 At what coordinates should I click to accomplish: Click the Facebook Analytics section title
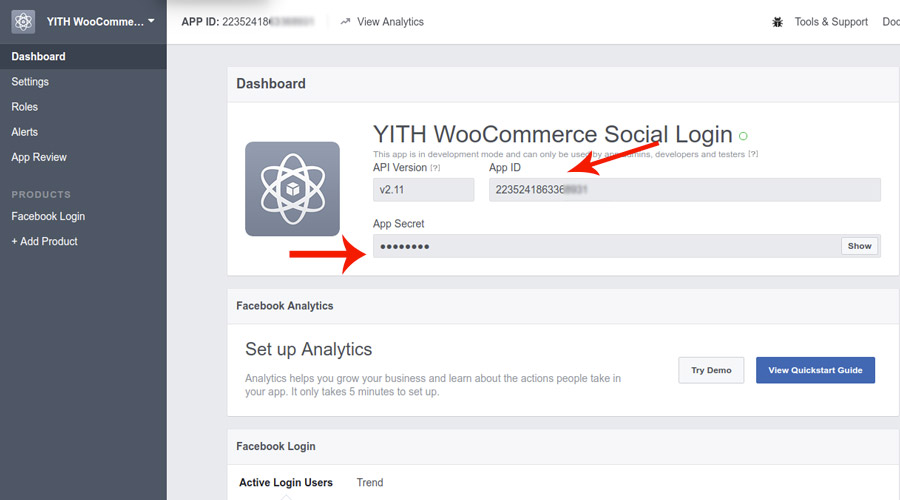pos(285,306)
